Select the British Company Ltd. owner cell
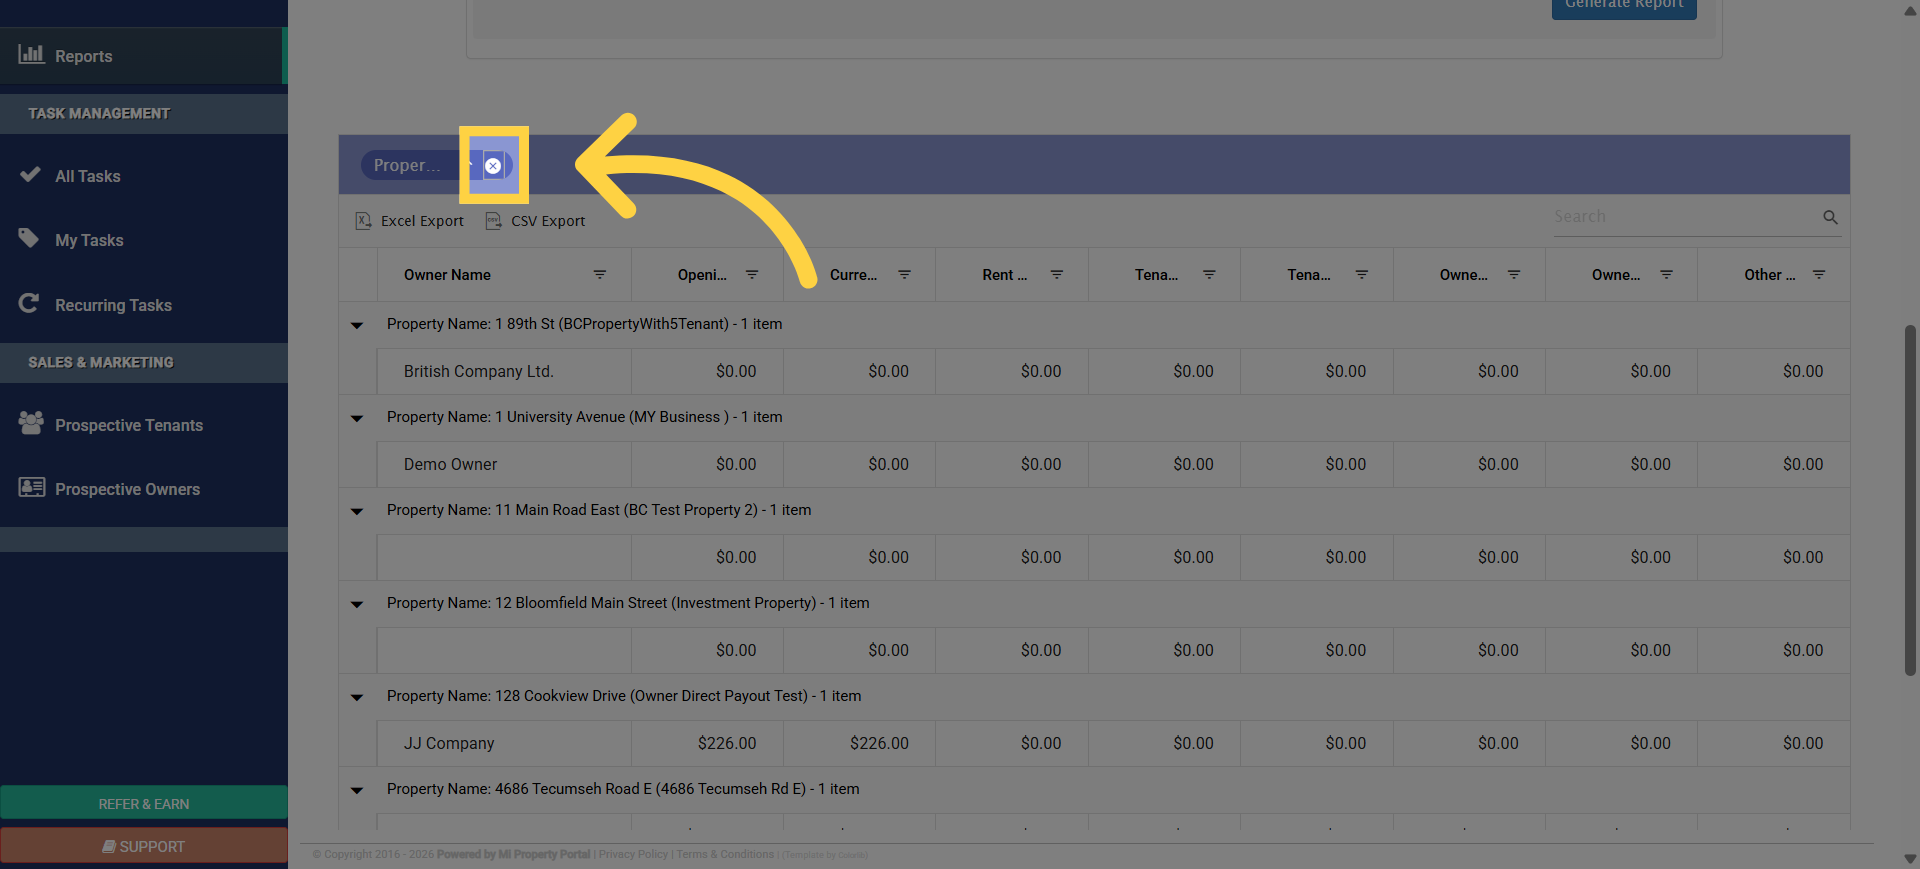This screenshot has width=1920, height=869. [x=504, y=371]
